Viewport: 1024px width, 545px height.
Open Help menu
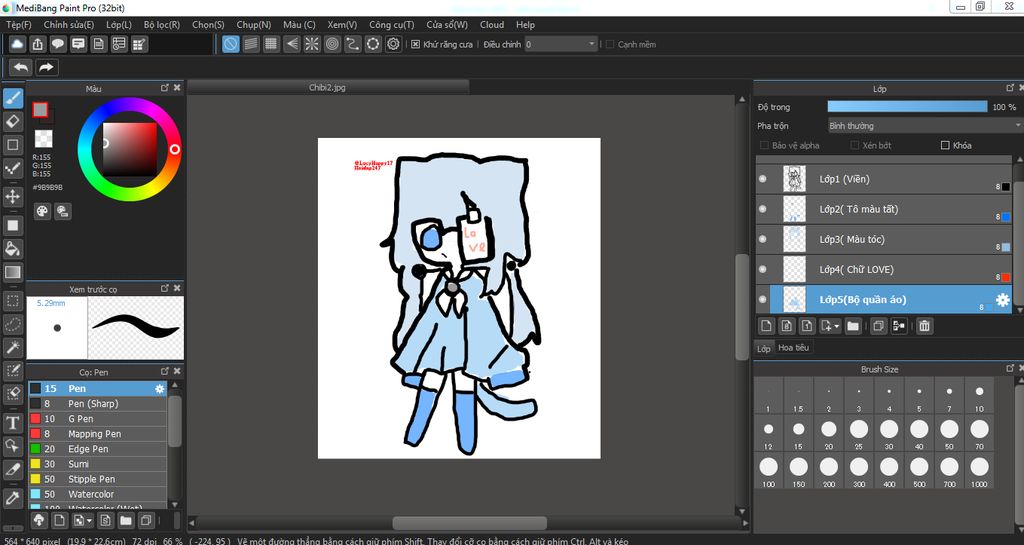525,25
